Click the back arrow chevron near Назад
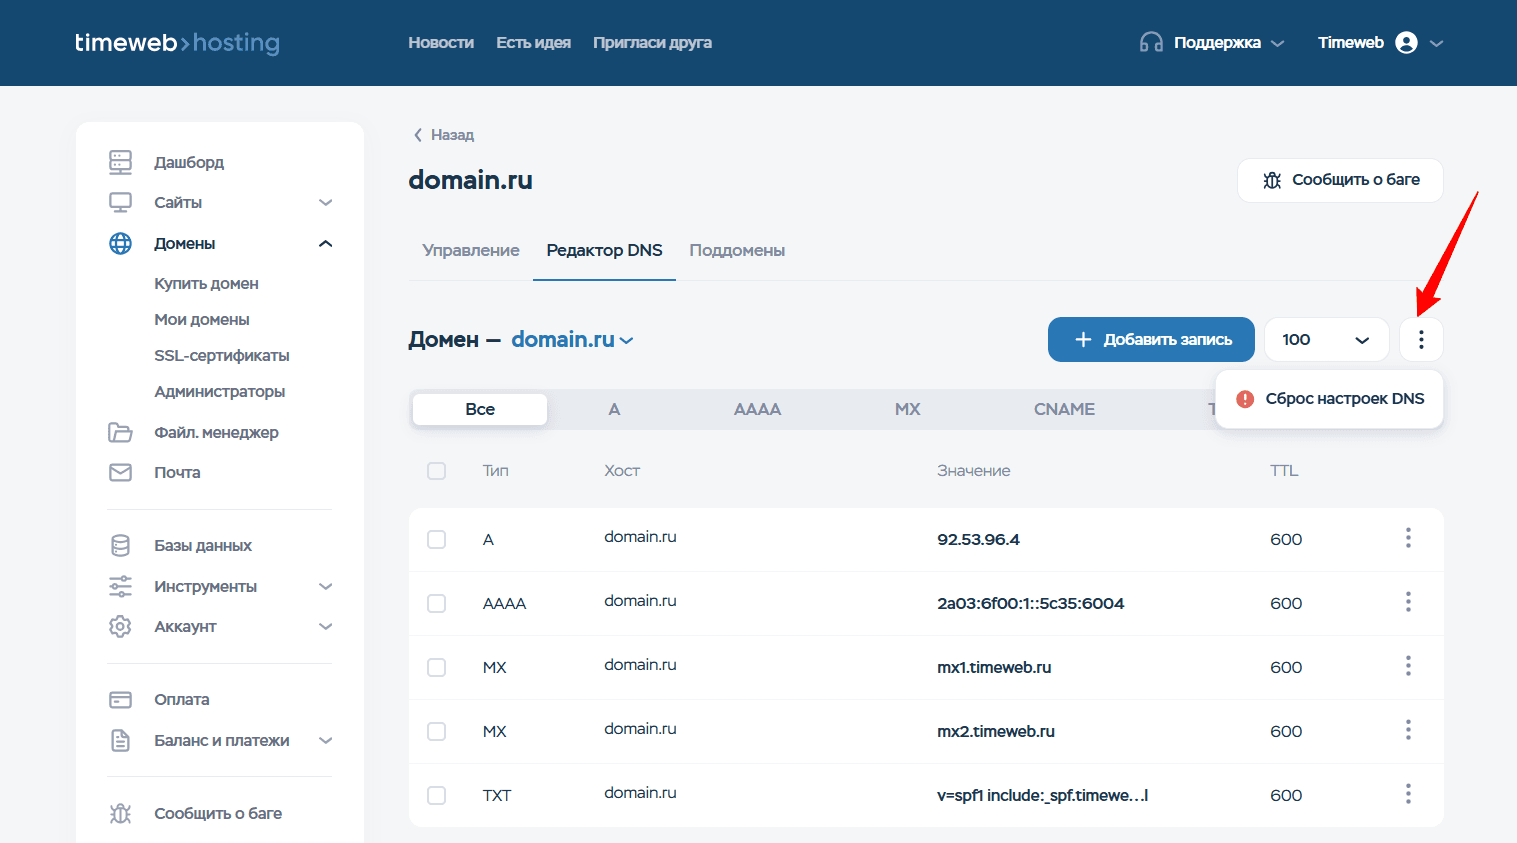1517x843 pixels. (418, 135)
